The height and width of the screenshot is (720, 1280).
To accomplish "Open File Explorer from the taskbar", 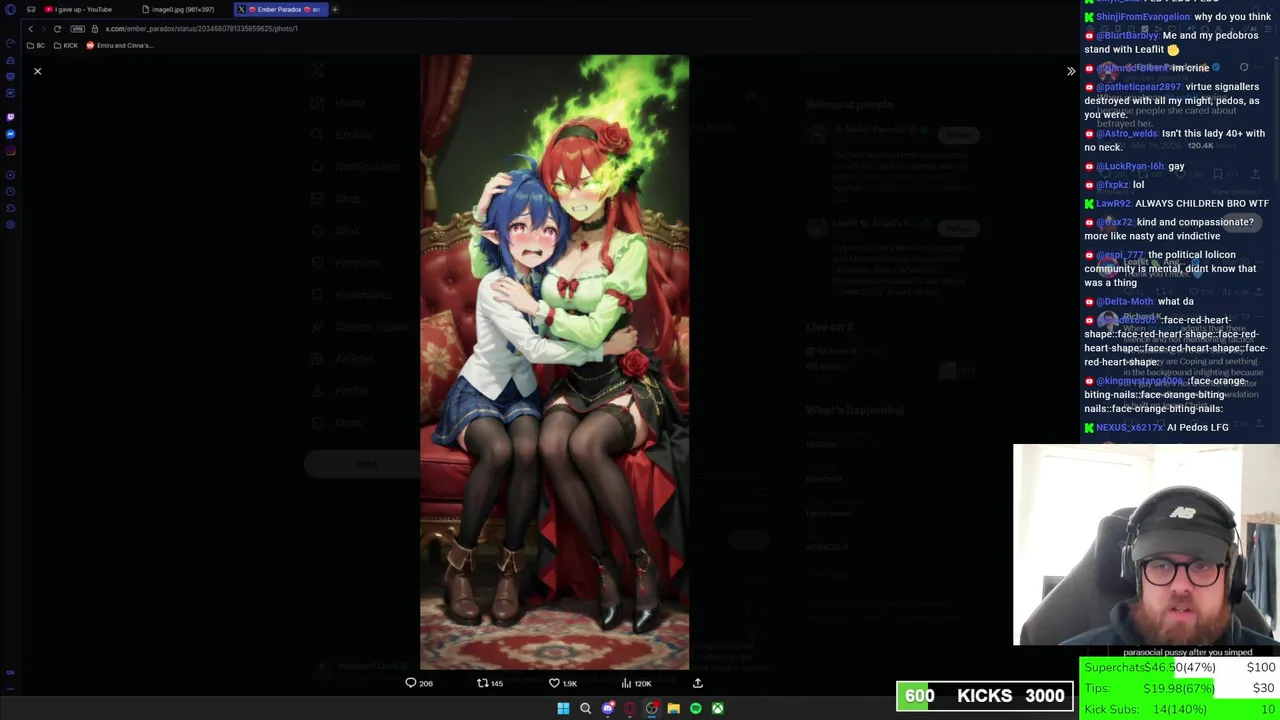I will pyautogui.click(x=673, y=708).
